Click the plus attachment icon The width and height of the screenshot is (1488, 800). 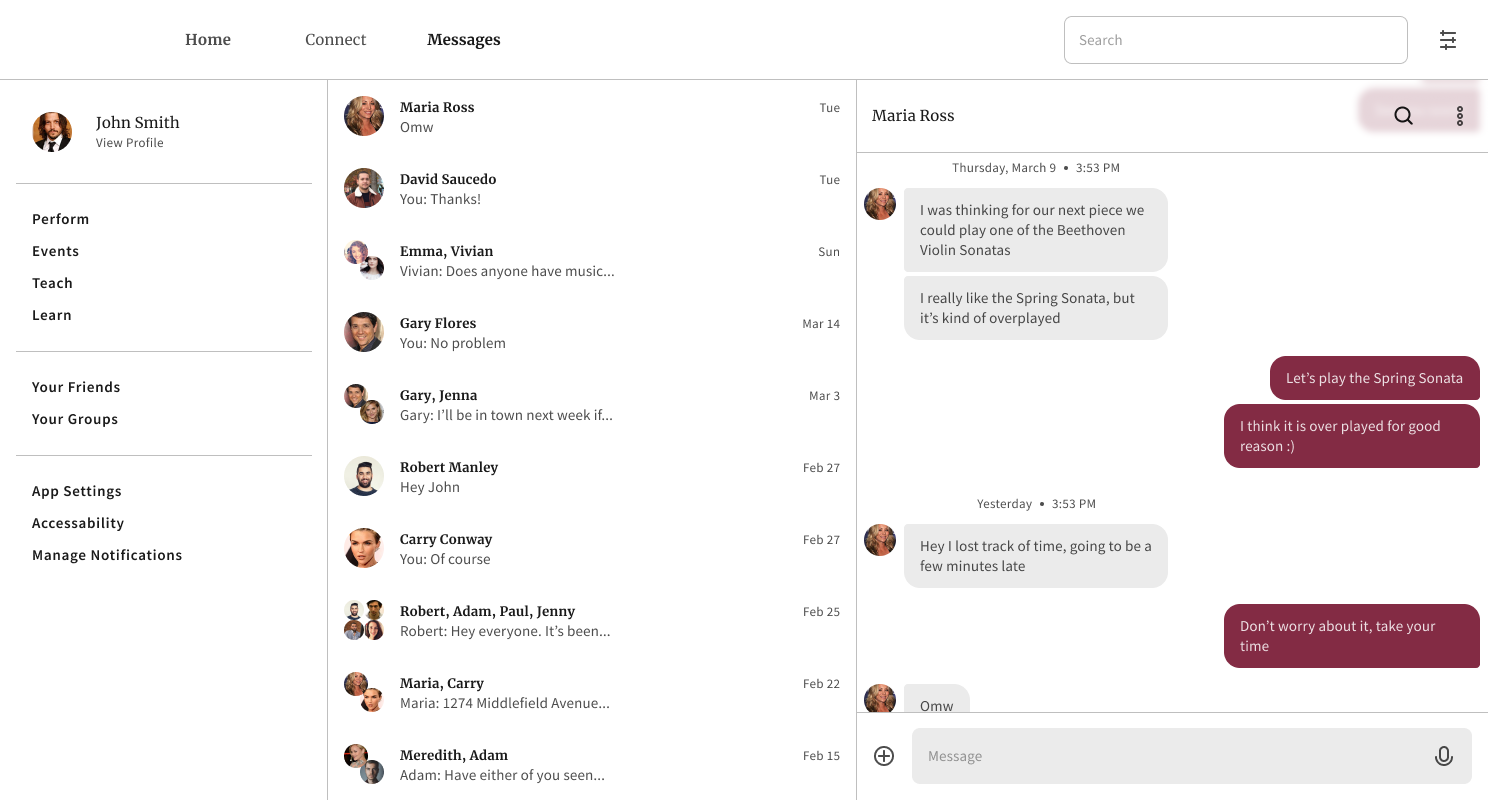pyautogui.click(x=884, y=756)
